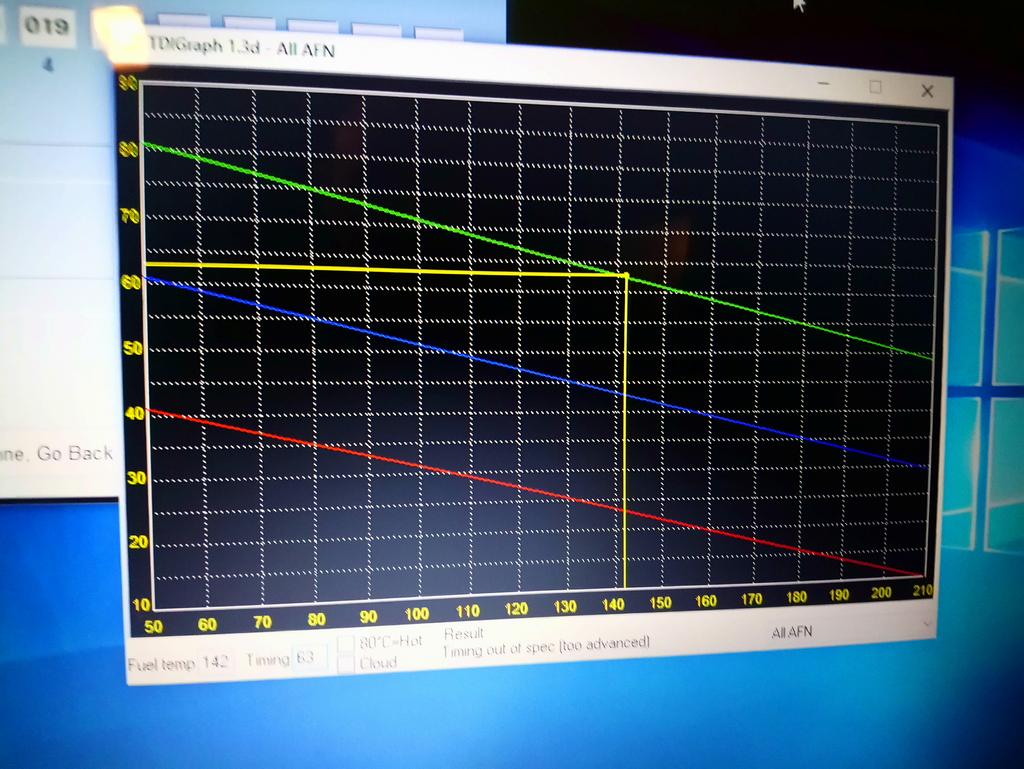Click the dropdown arrow beside All AFN
The width and height of the screenshot is (1024, 769).
[x=926, y=625]
